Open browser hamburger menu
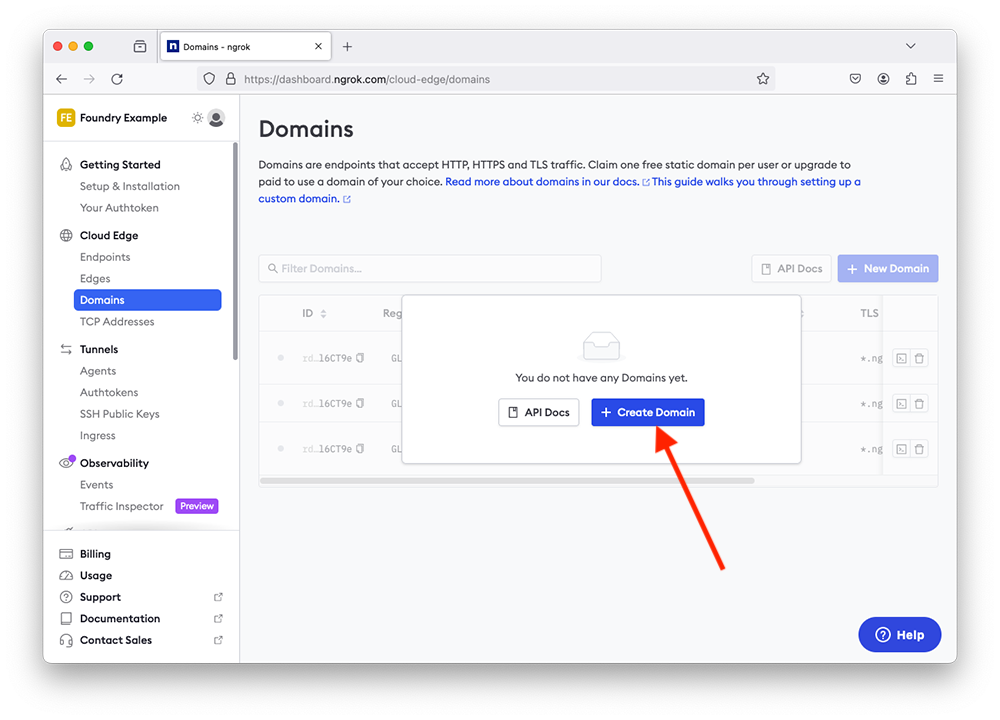 coord(938,78)
